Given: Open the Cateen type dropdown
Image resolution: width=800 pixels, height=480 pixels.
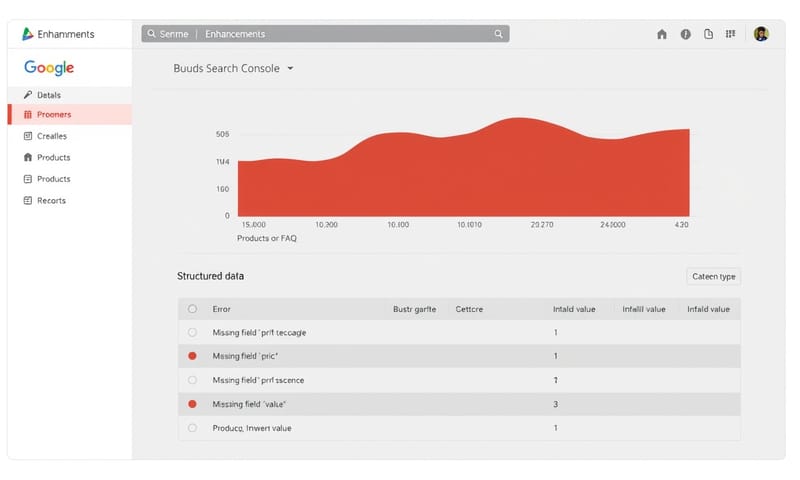Looking at the screenshot, I should [x=714, y=276].
